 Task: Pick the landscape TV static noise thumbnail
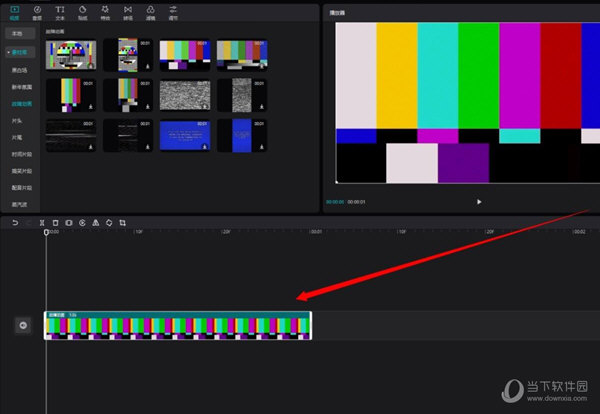[x=185, y=95]
